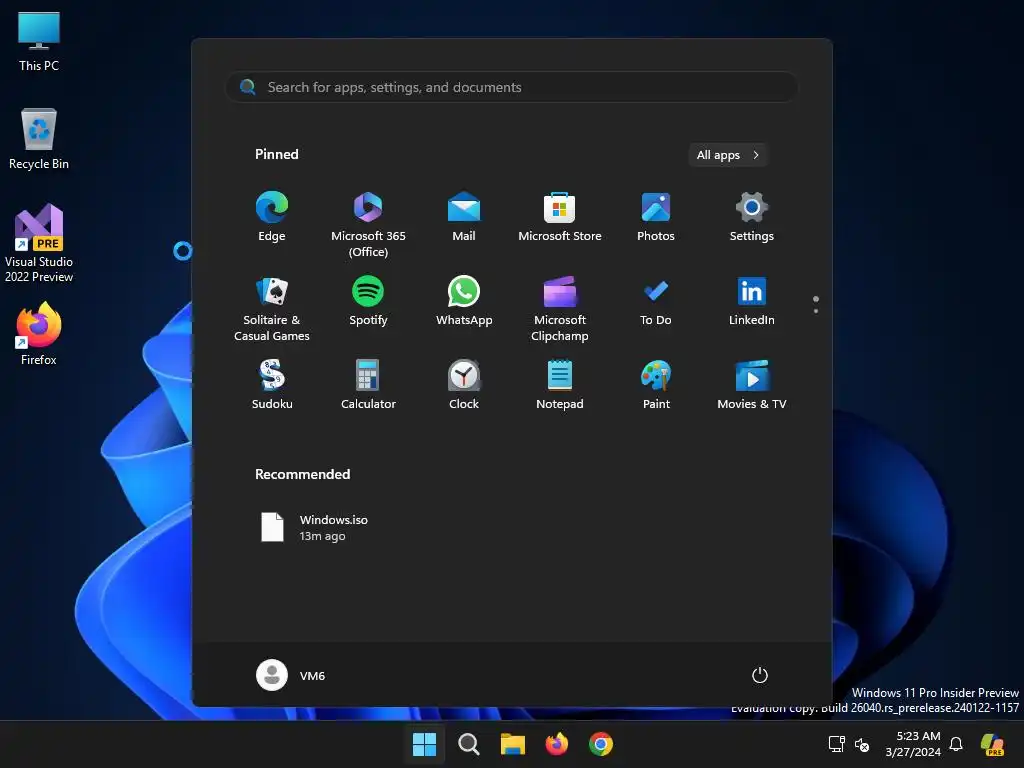Launch Firefox from taskbar
Screen dimensions: 1024x768
click(x=556, y=744)
